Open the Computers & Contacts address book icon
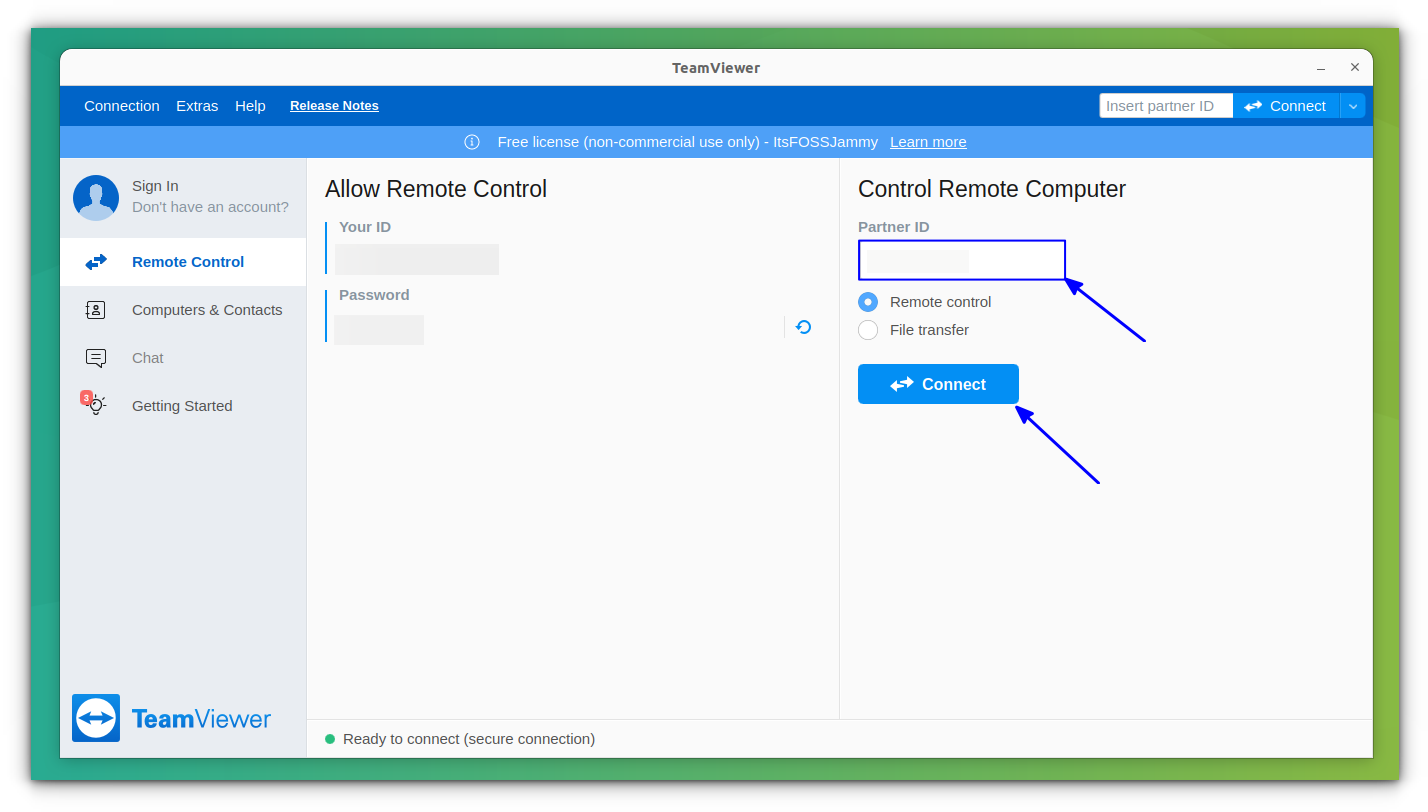This screenshot has width=1428, height=812. [x=96, y=310]
